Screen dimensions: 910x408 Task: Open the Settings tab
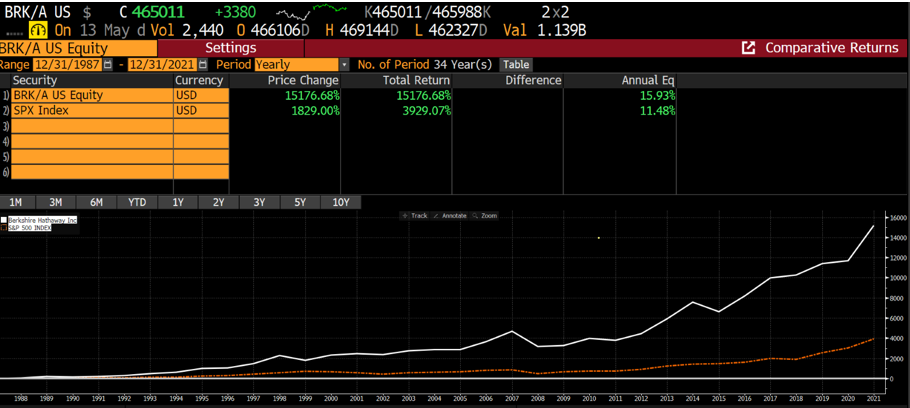pyautogui.click(x=230, y=48)
